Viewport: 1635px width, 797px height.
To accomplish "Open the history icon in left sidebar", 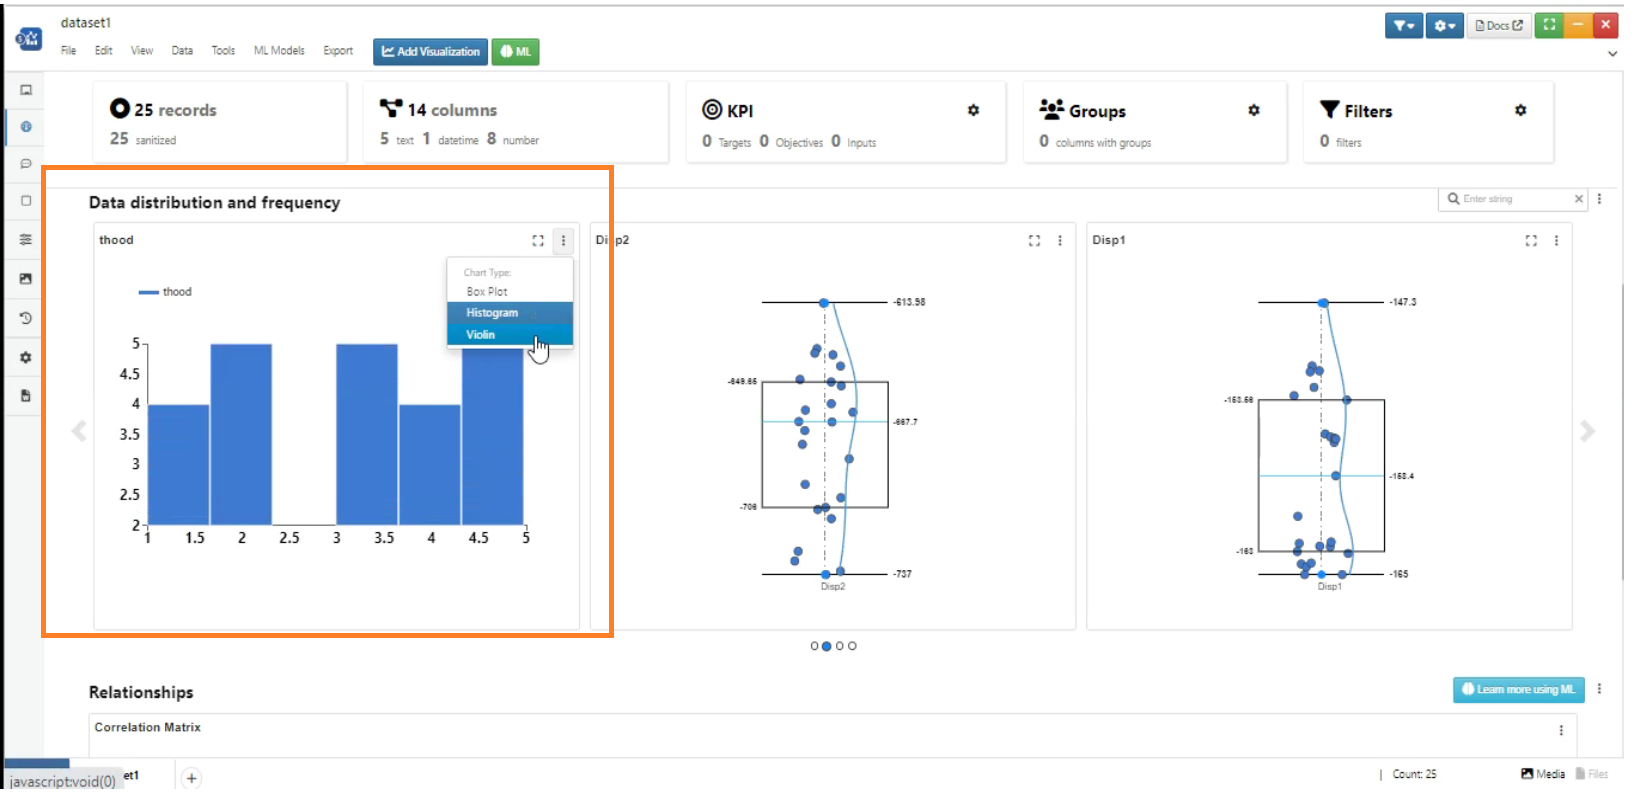I will point(26,318).
